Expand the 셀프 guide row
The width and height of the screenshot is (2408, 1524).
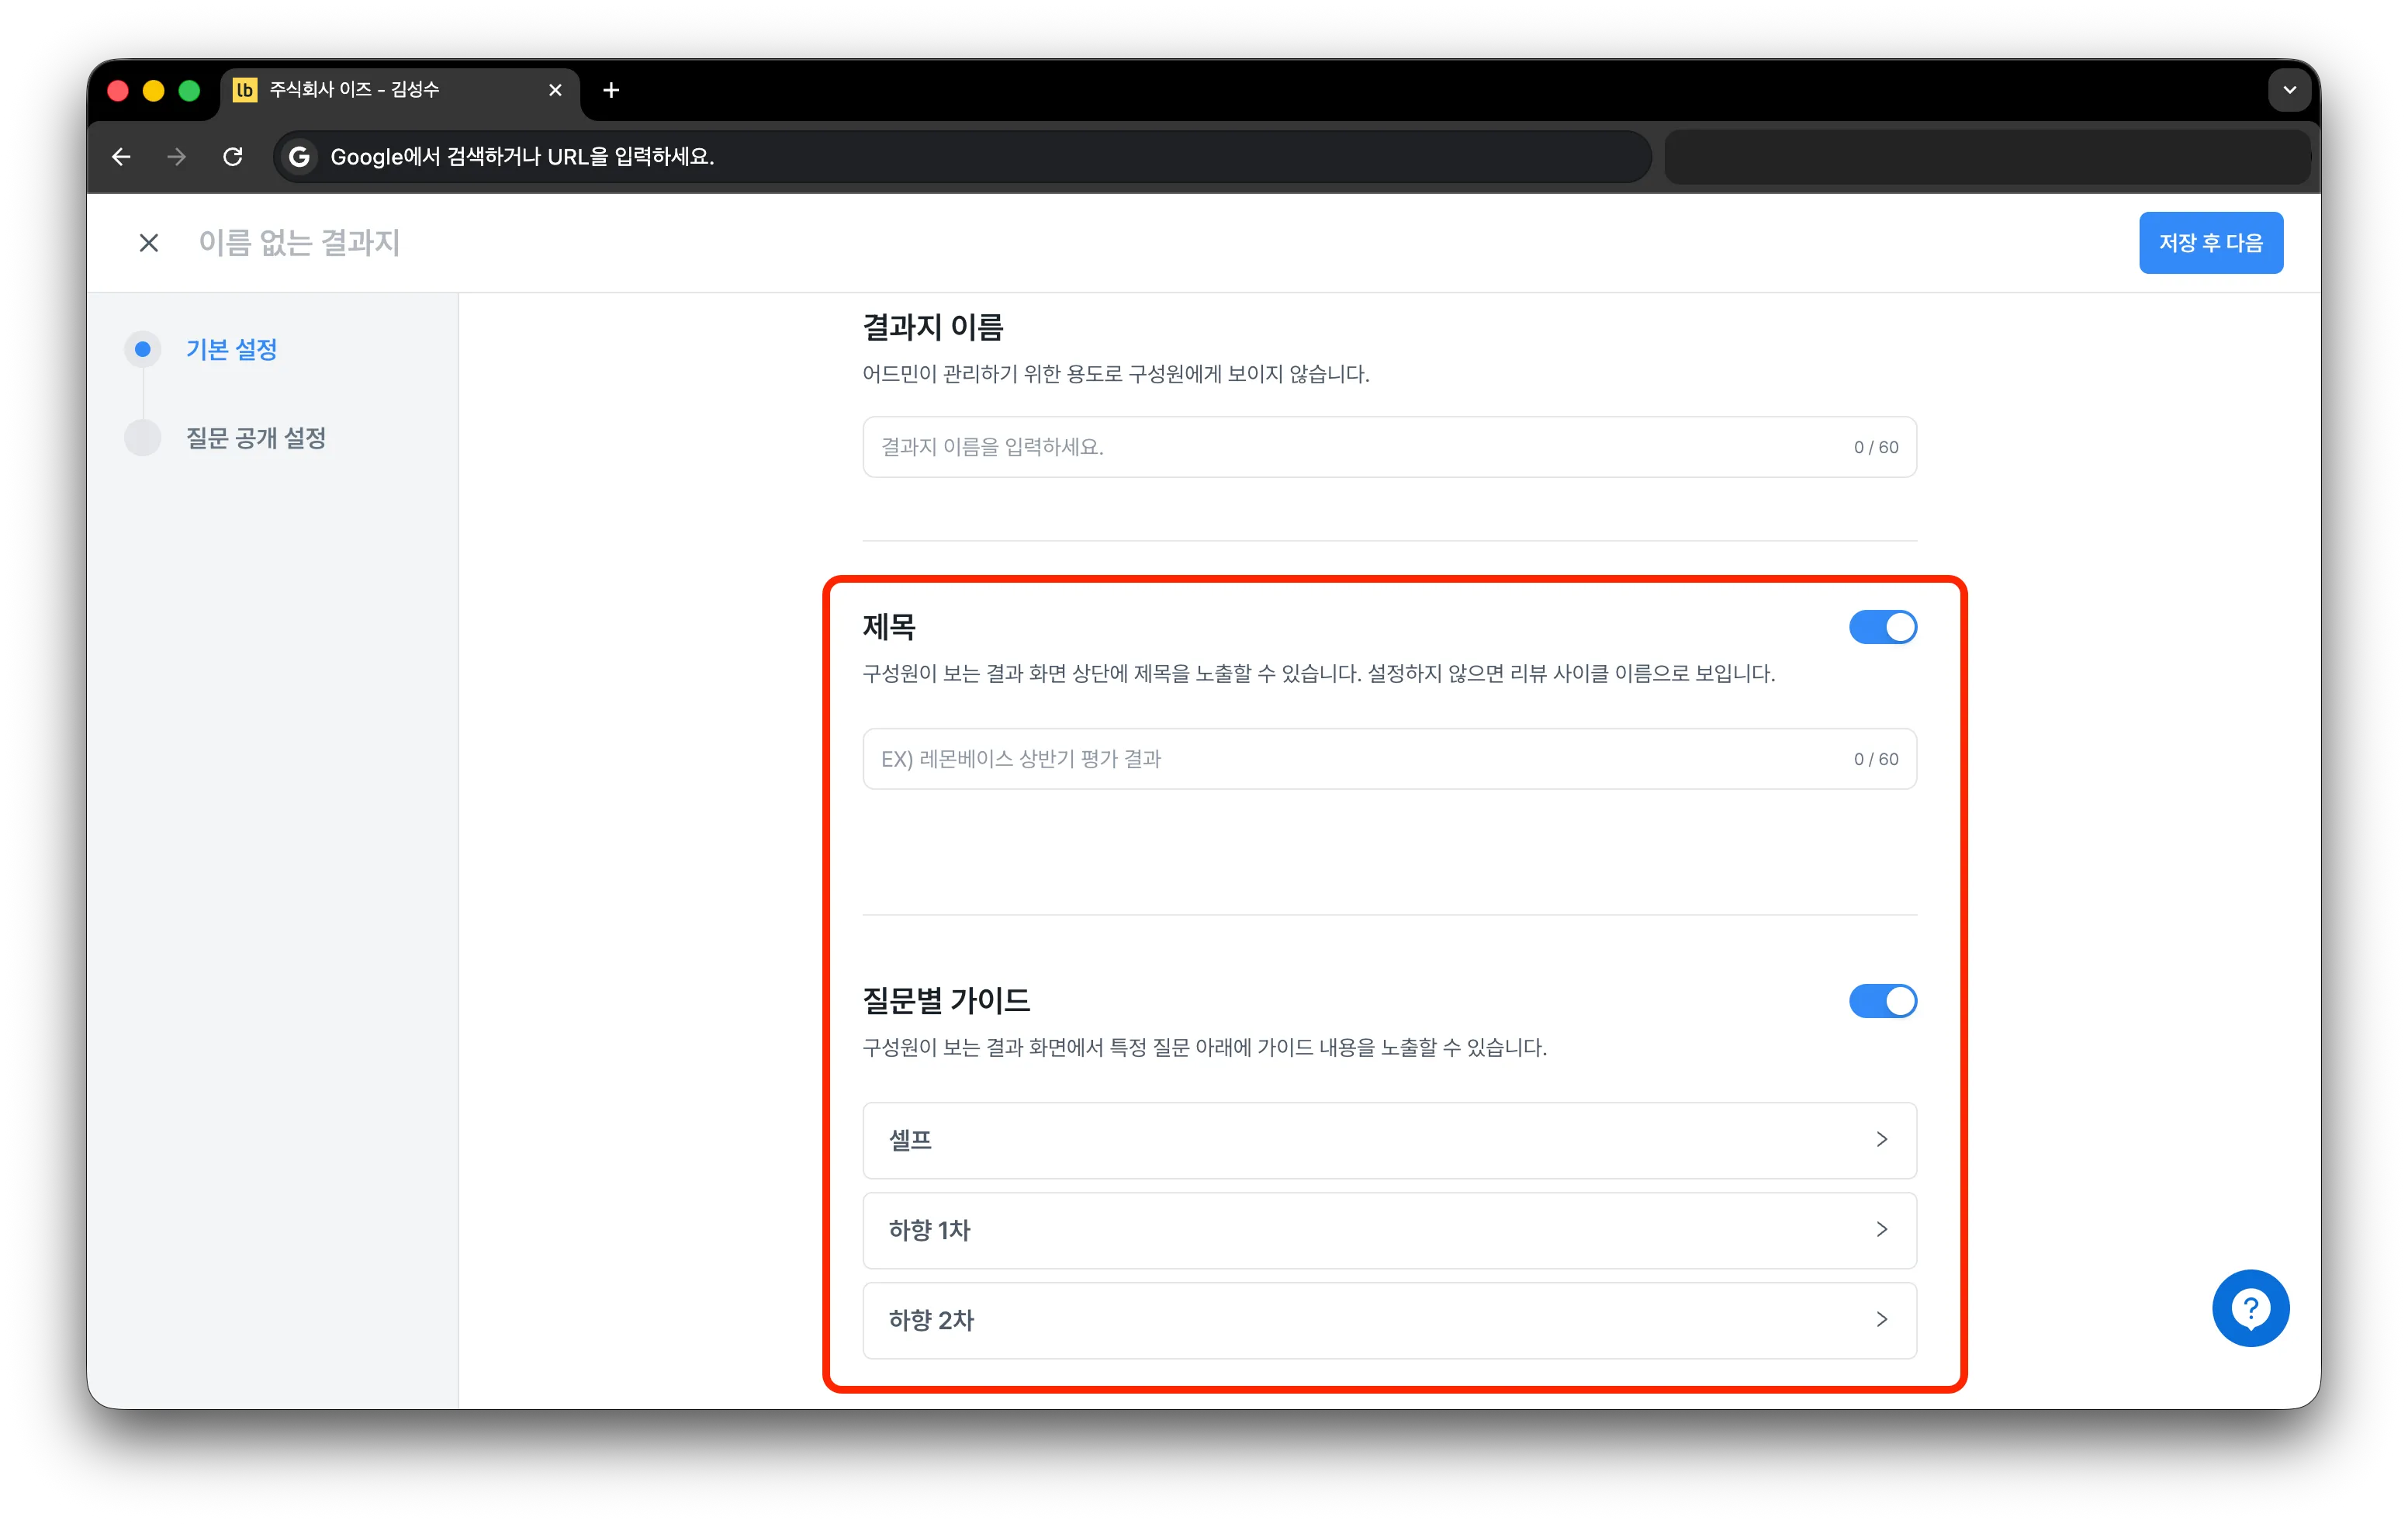click(x=1389, y=1140)
